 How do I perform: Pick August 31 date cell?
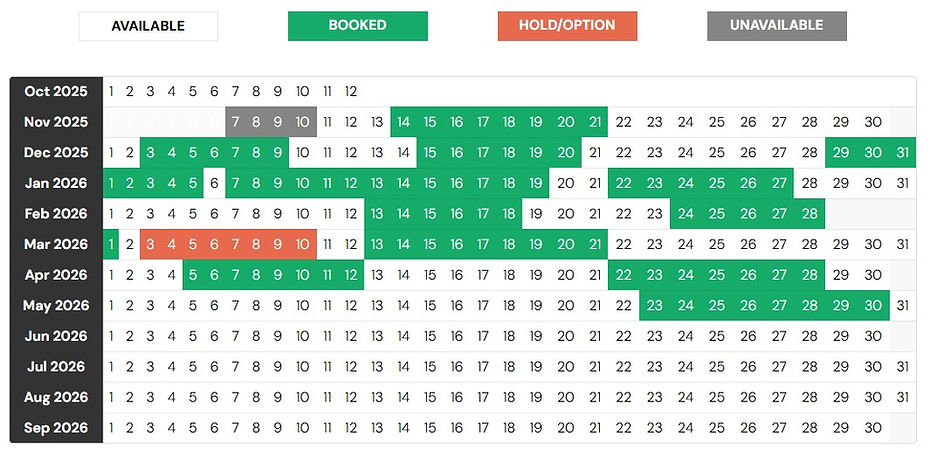click(x=903, y=397)
